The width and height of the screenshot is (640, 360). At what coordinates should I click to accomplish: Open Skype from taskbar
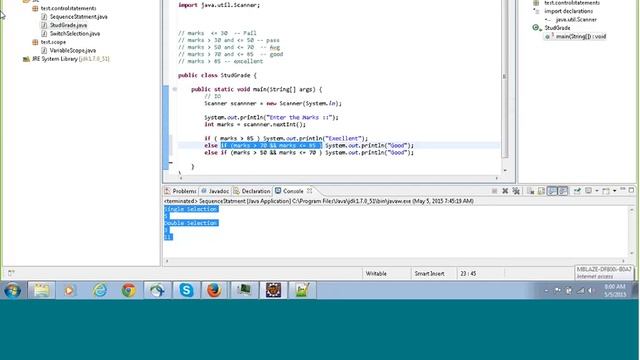pyautogui.click(x=187, y=291)
